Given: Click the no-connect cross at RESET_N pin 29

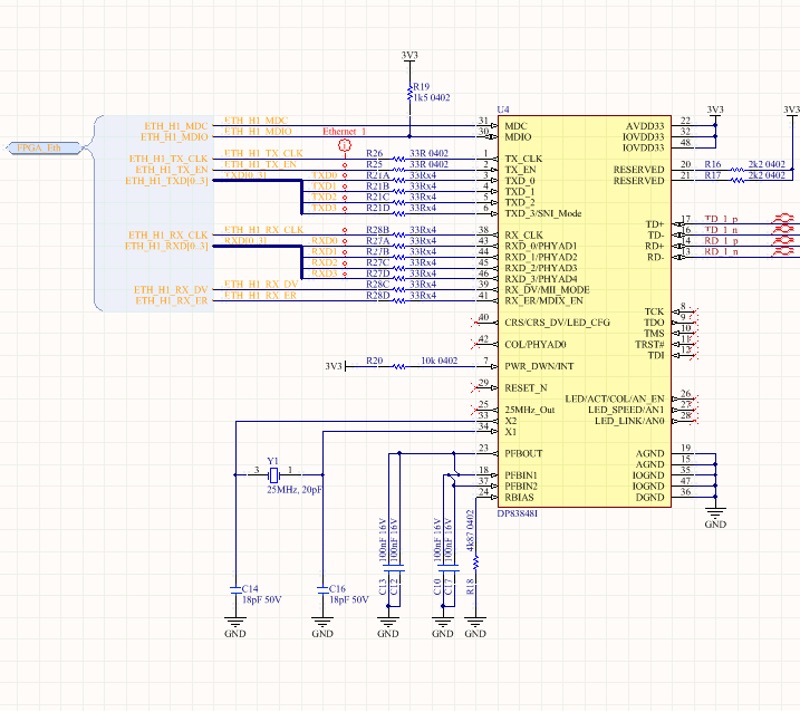Looking at the screenshot, I should point(475,388).
